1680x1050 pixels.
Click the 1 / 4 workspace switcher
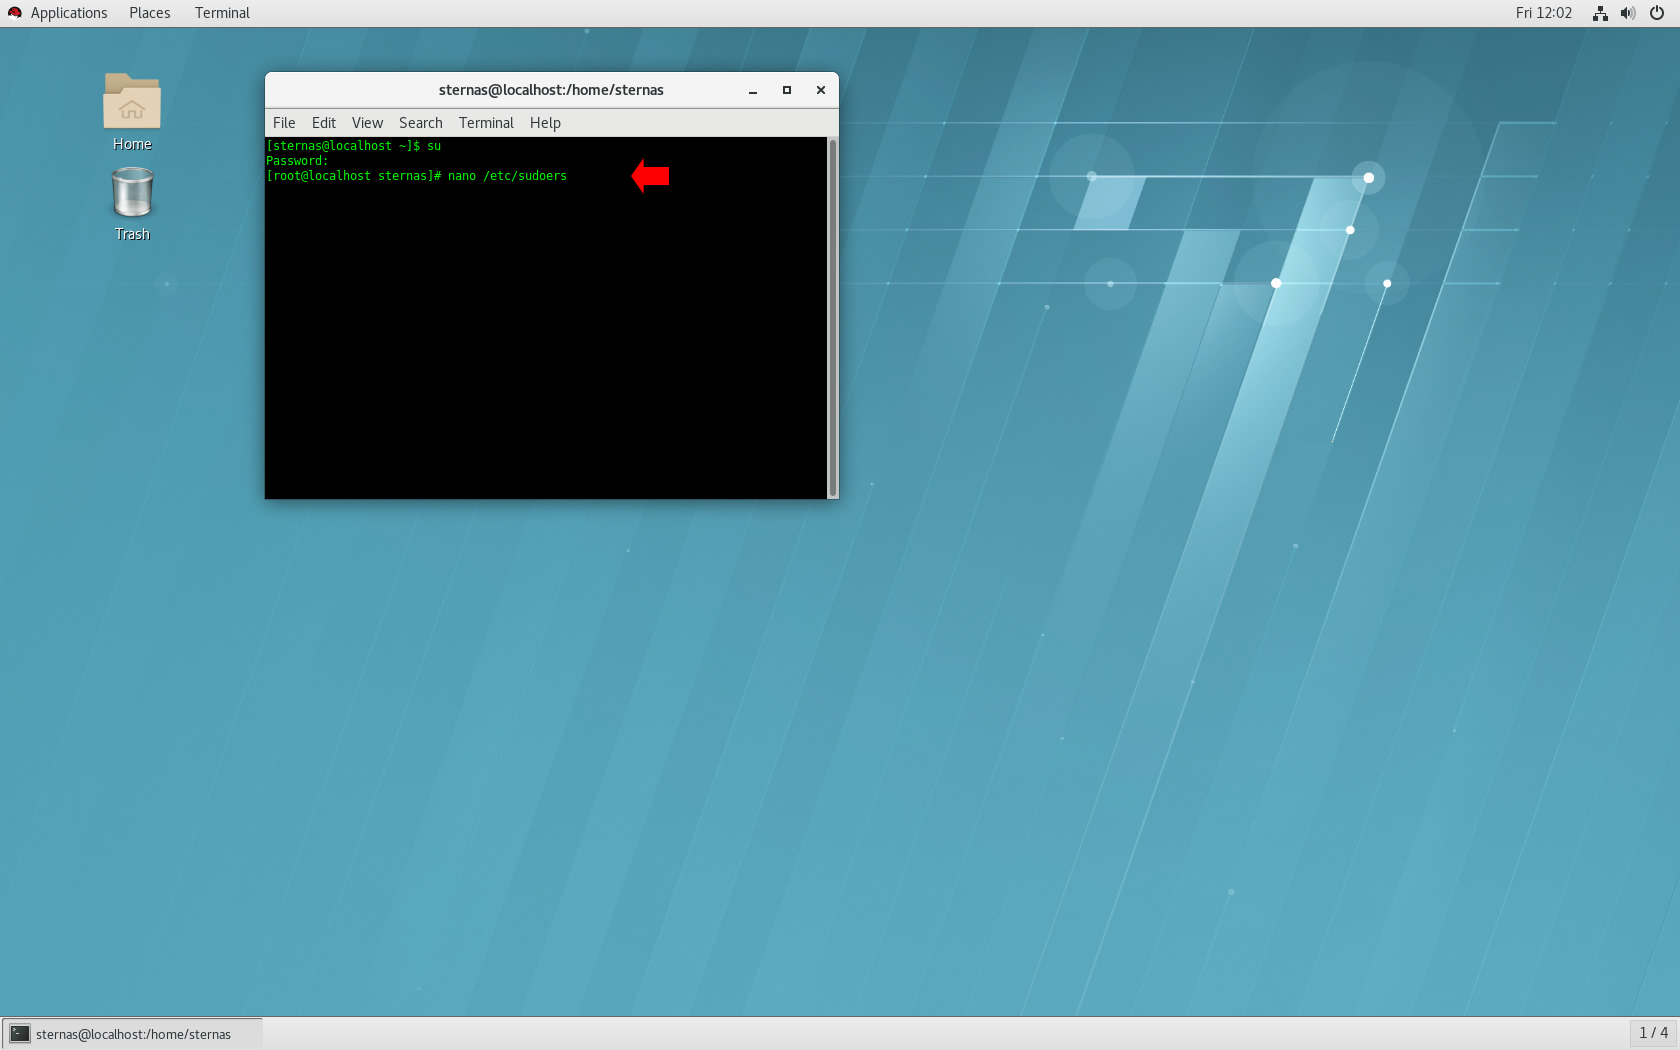[x=1653, y=1033]
